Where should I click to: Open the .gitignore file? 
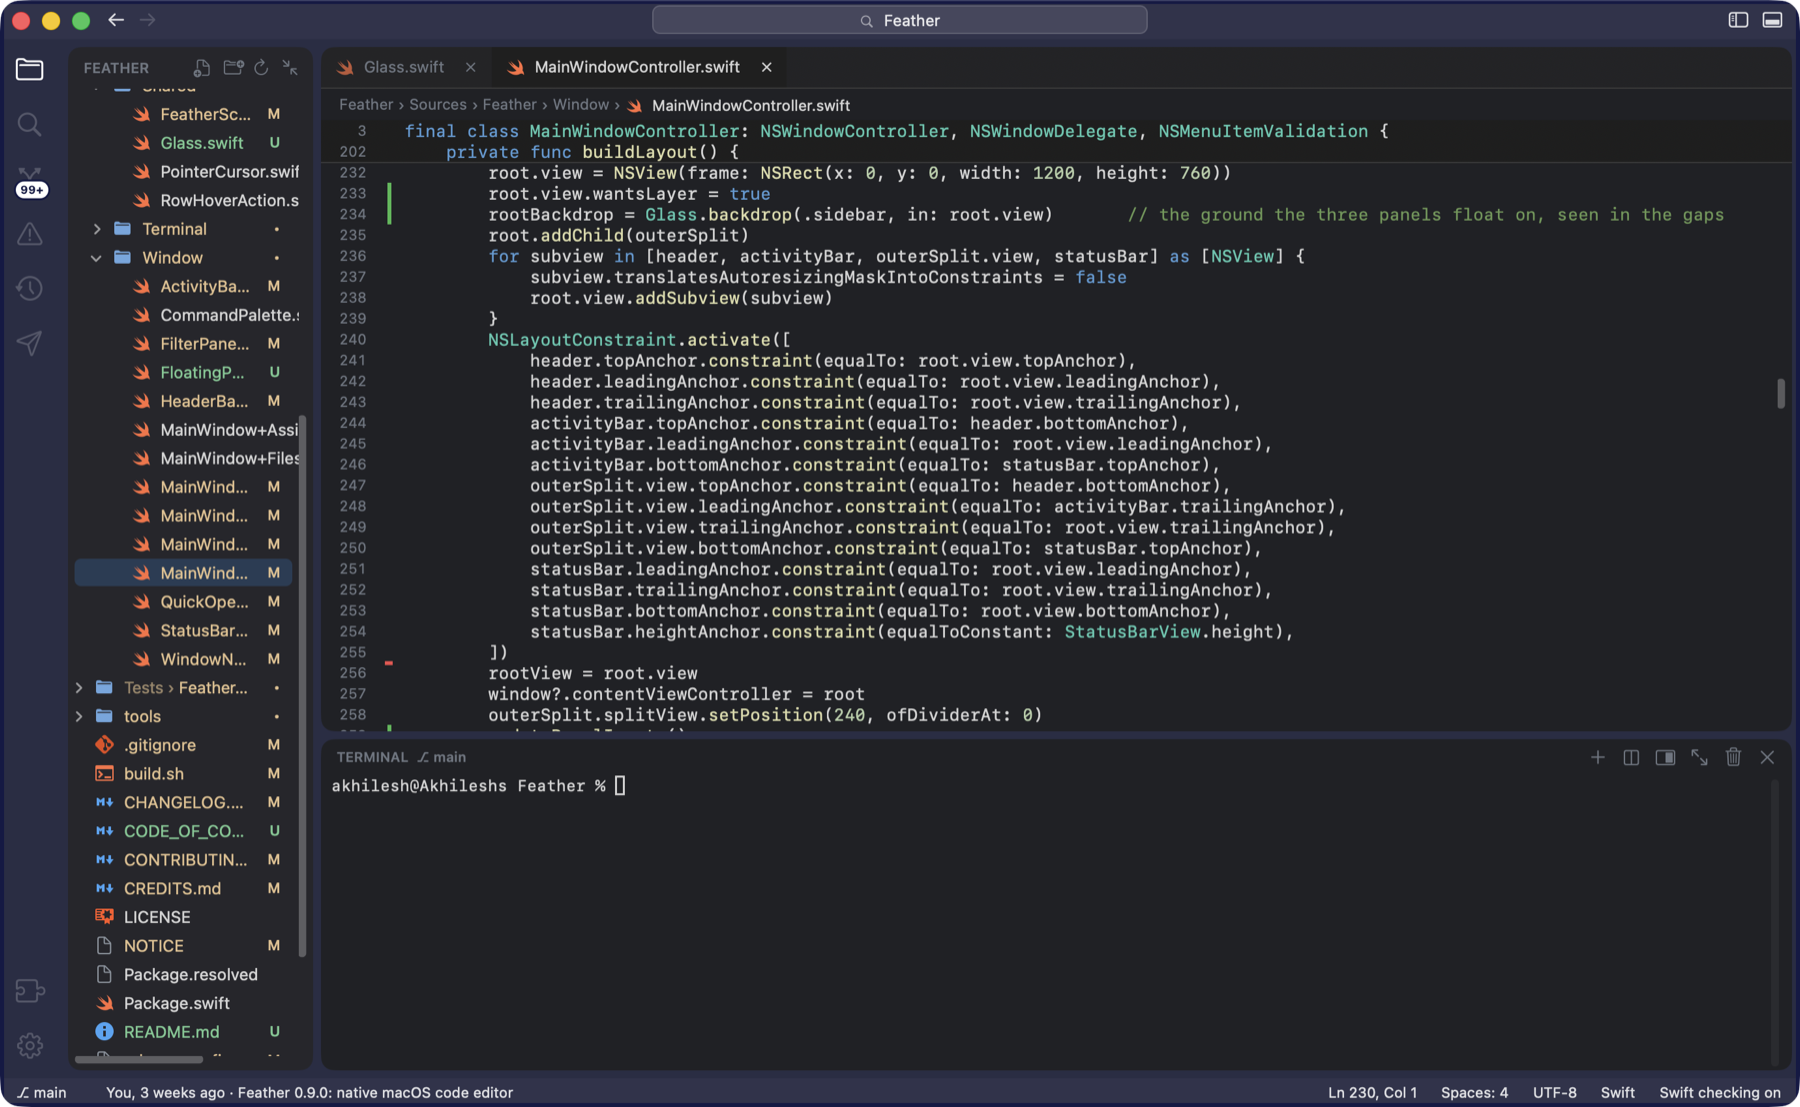184,745
